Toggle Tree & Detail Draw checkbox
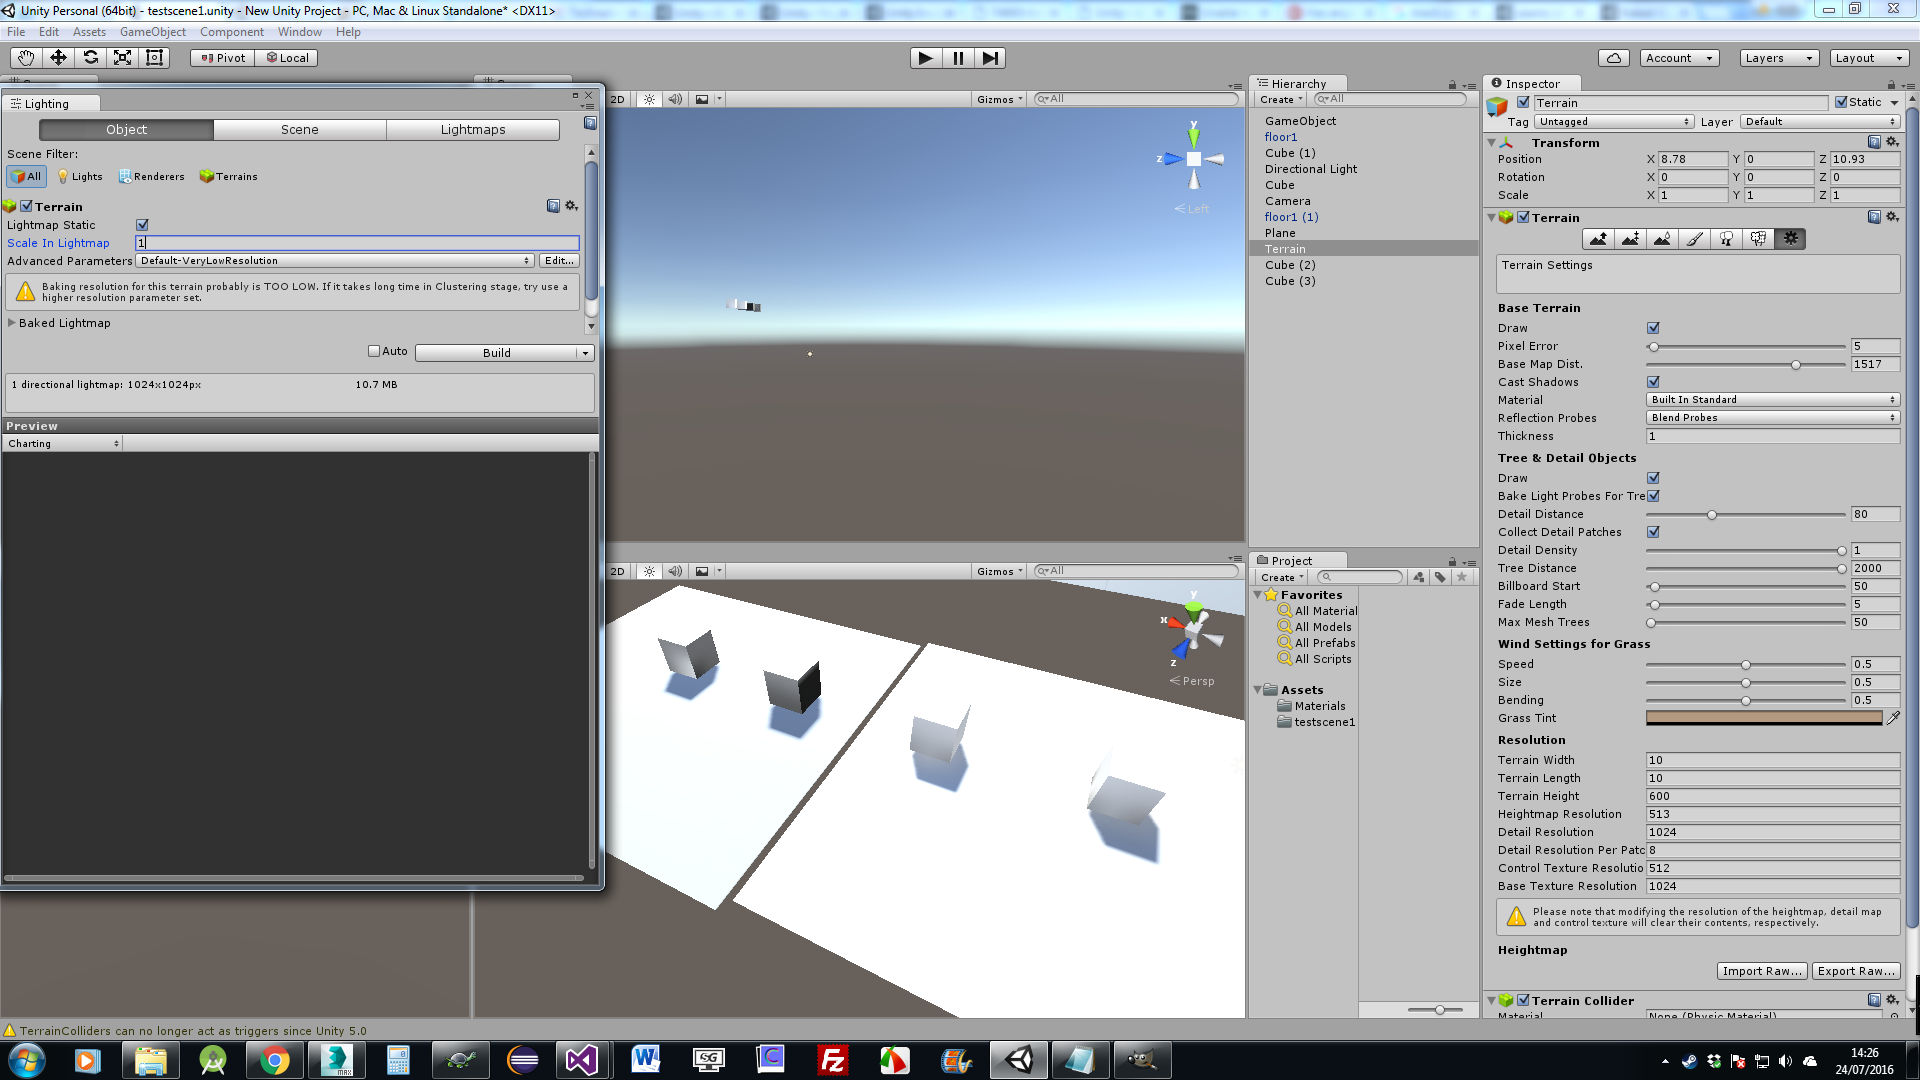The height and width of the screenshot is (1080, 1920). [1653, 478]
